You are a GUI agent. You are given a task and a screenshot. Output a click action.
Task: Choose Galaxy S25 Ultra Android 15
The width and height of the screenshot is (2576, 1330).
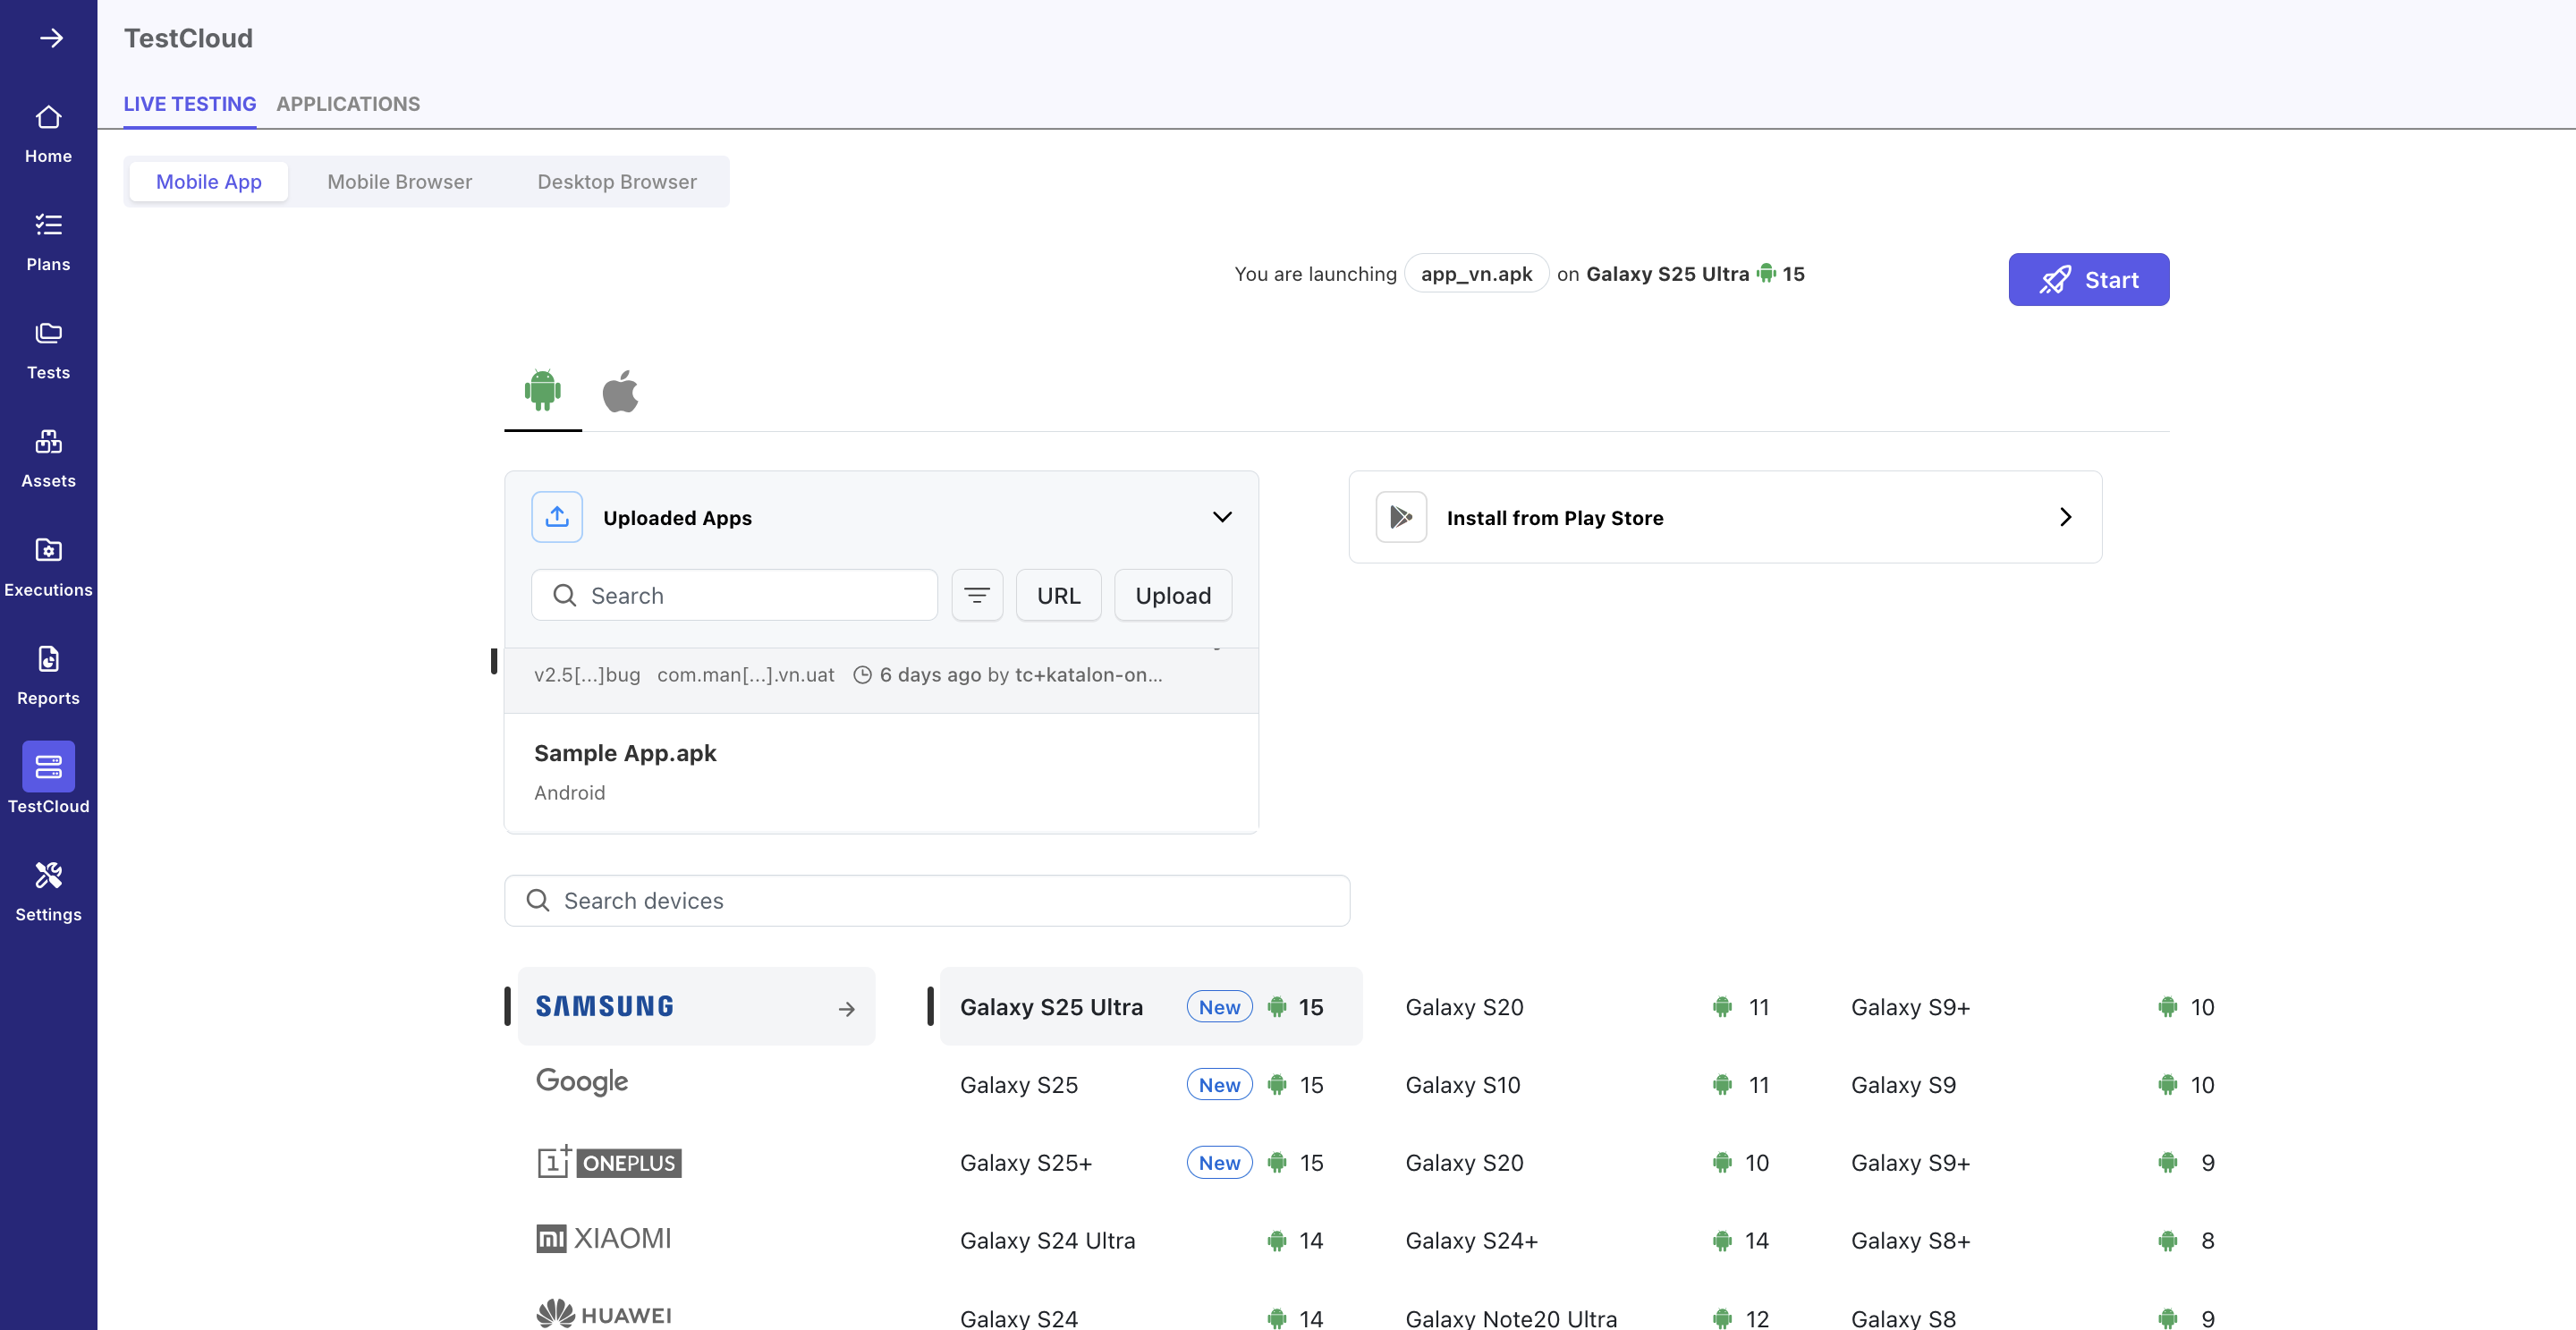(x=1151, y=1006)
